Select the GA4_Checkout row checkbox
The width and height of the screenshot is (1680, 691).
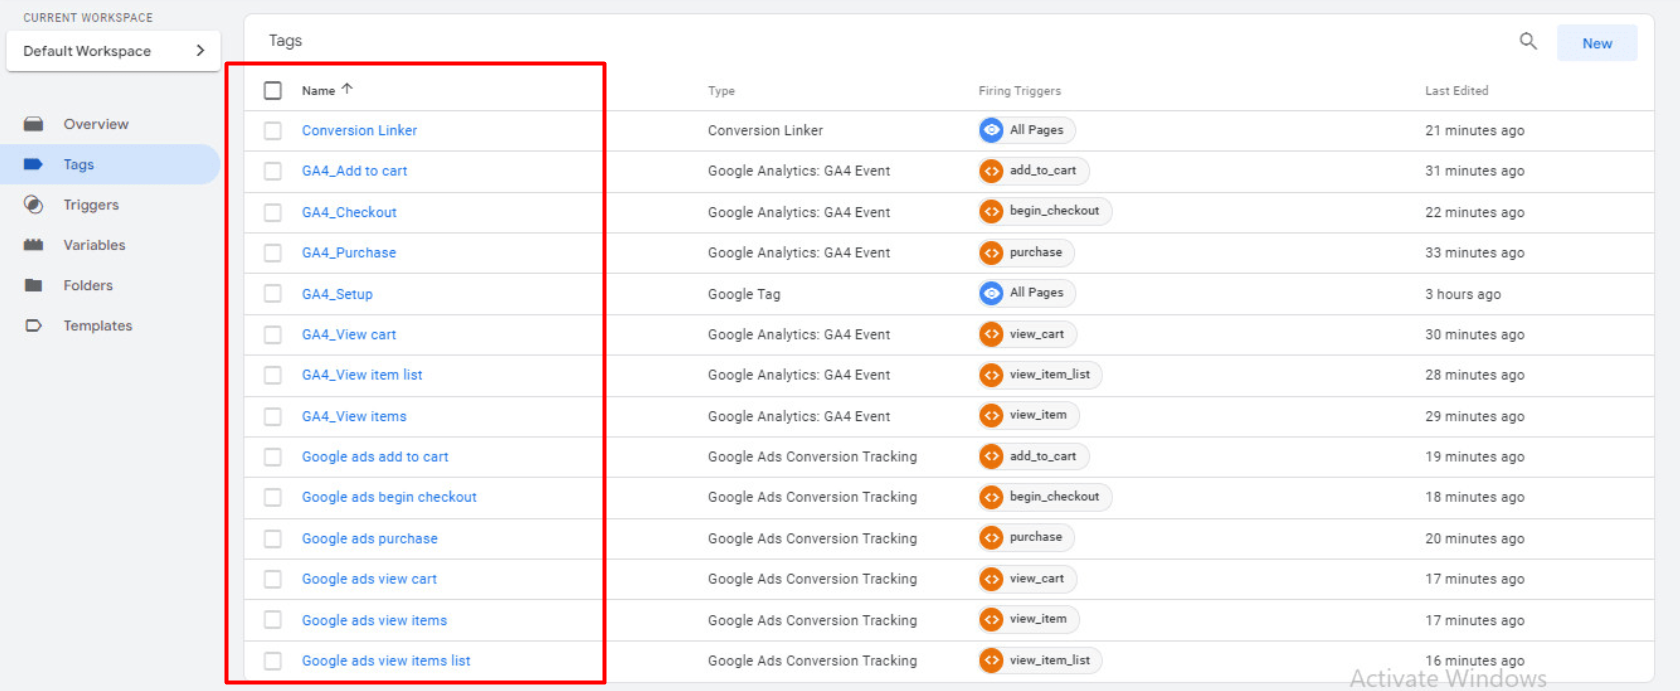coord(273,212)
